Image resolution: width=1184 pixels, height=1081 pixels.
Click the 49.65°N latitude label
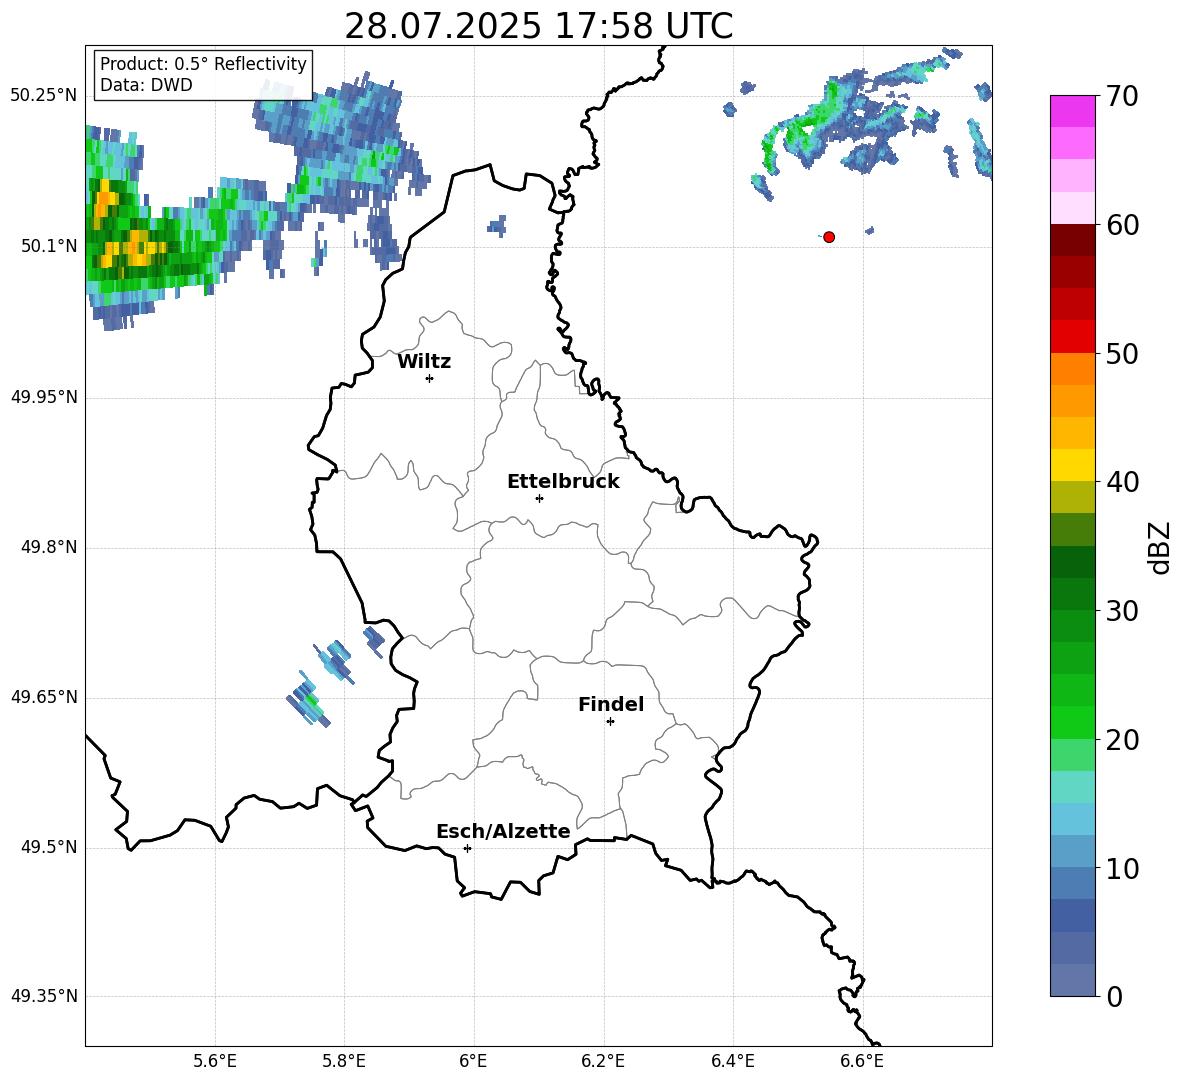[44, 697]
